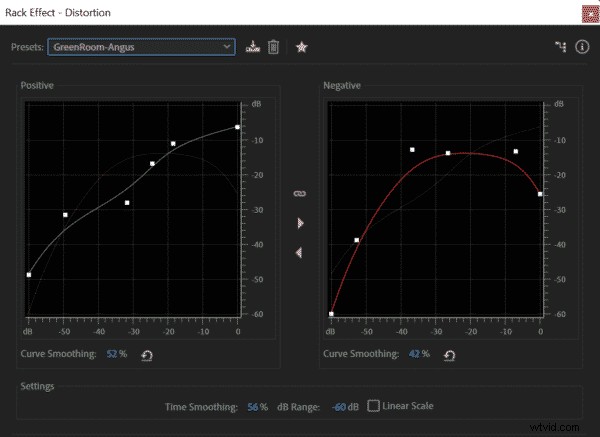Copy Positive curve to Negative graph
The width and height of the screenshot is (600, 437).
click(299, 222)
